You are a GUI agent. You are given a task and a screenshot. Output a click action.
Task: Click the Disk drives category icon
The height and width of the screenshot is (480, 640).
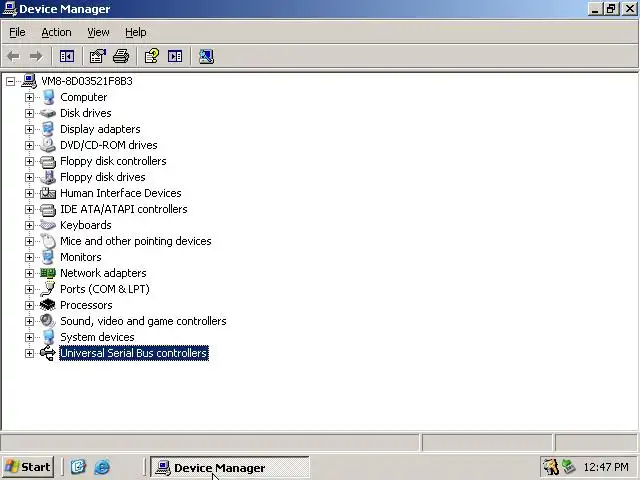pos(48,113)
